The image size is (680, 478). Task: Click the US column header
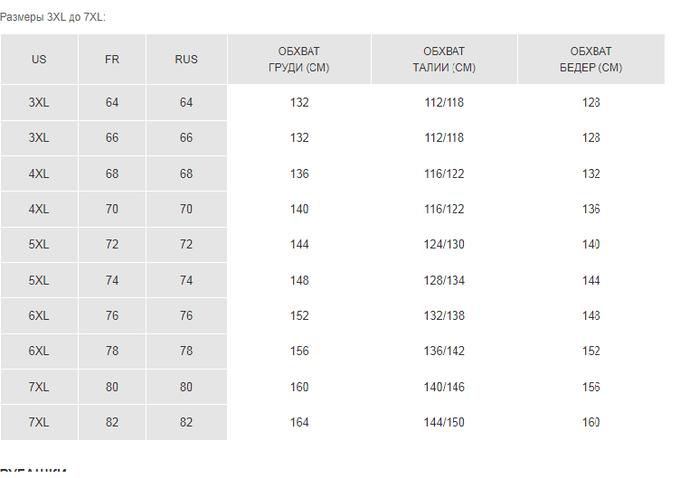coord(39,59)
